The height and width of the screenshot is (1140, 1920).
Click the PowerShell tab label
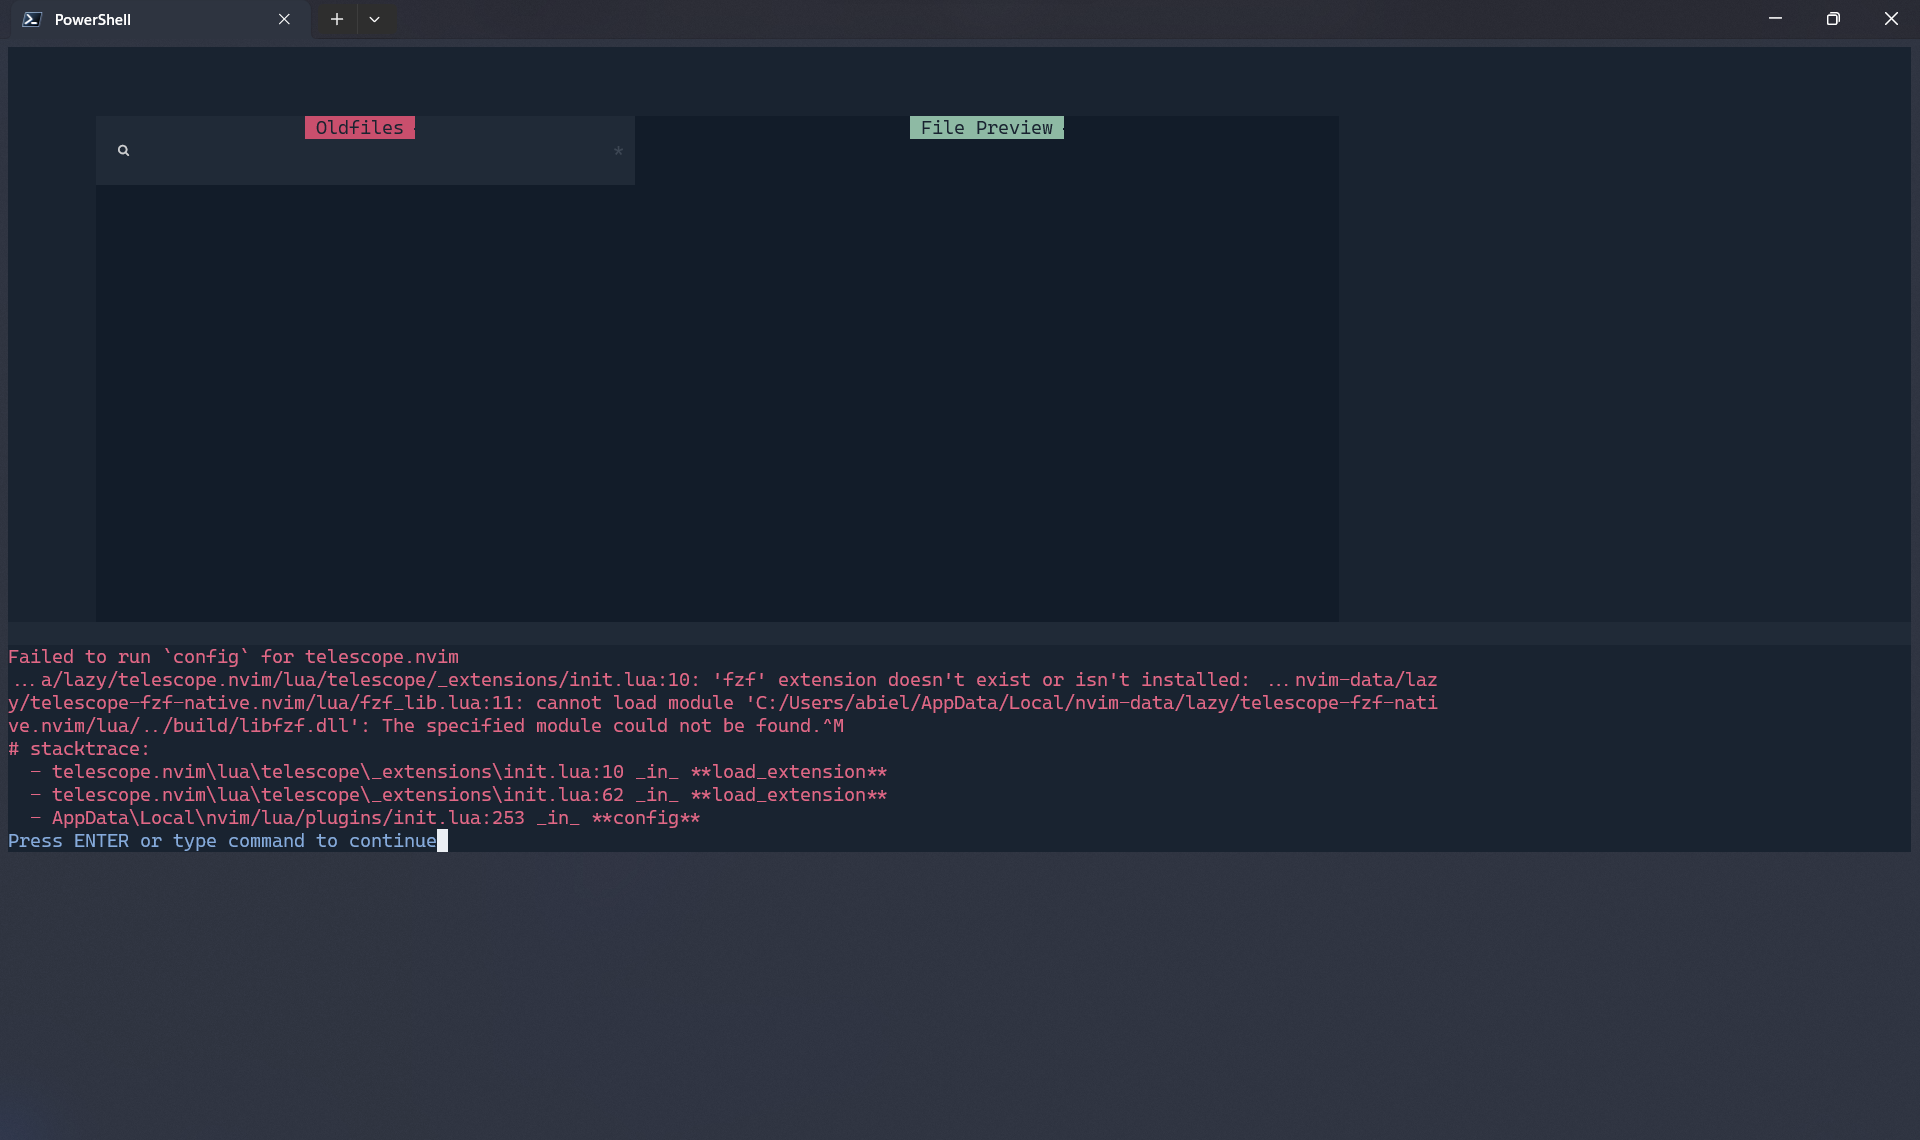click(x=93, y=19)
